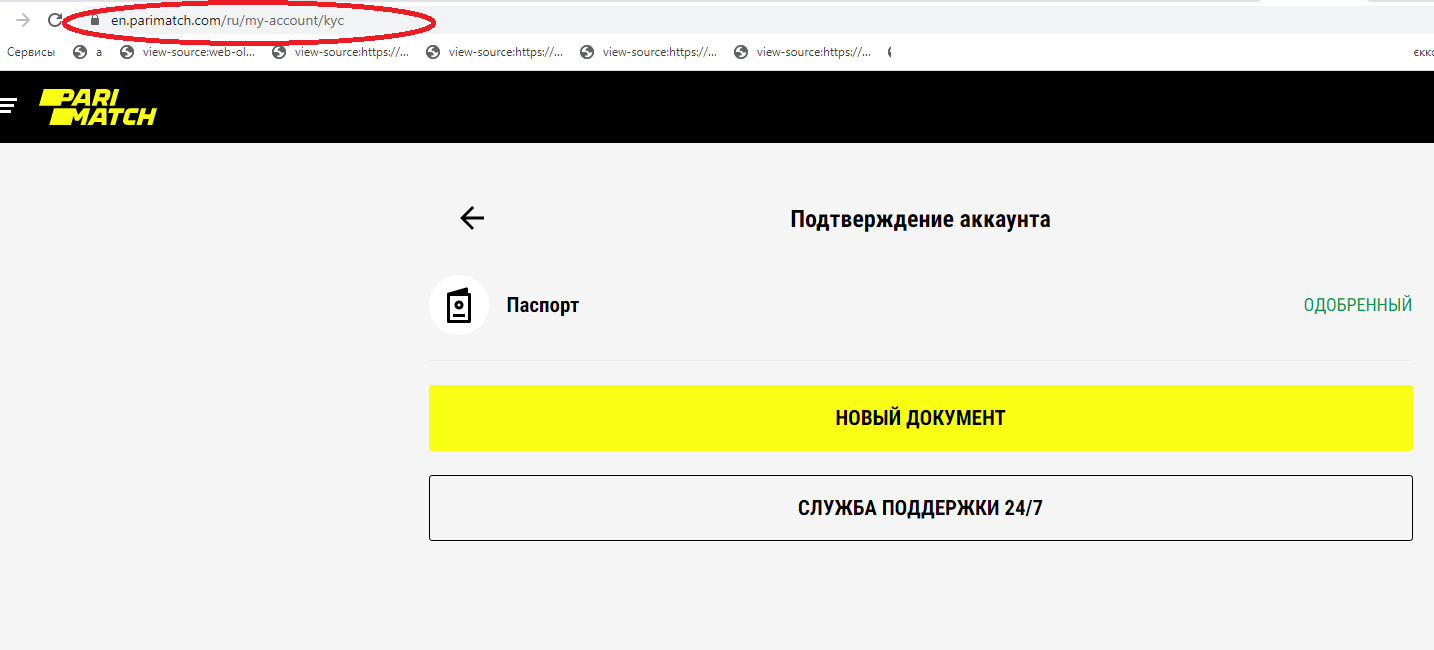The image size is (1434, 650).
Task: Contact СЛУЖБА ПОДДЕРЖКИ 24/7
Action: click(920, 508)
